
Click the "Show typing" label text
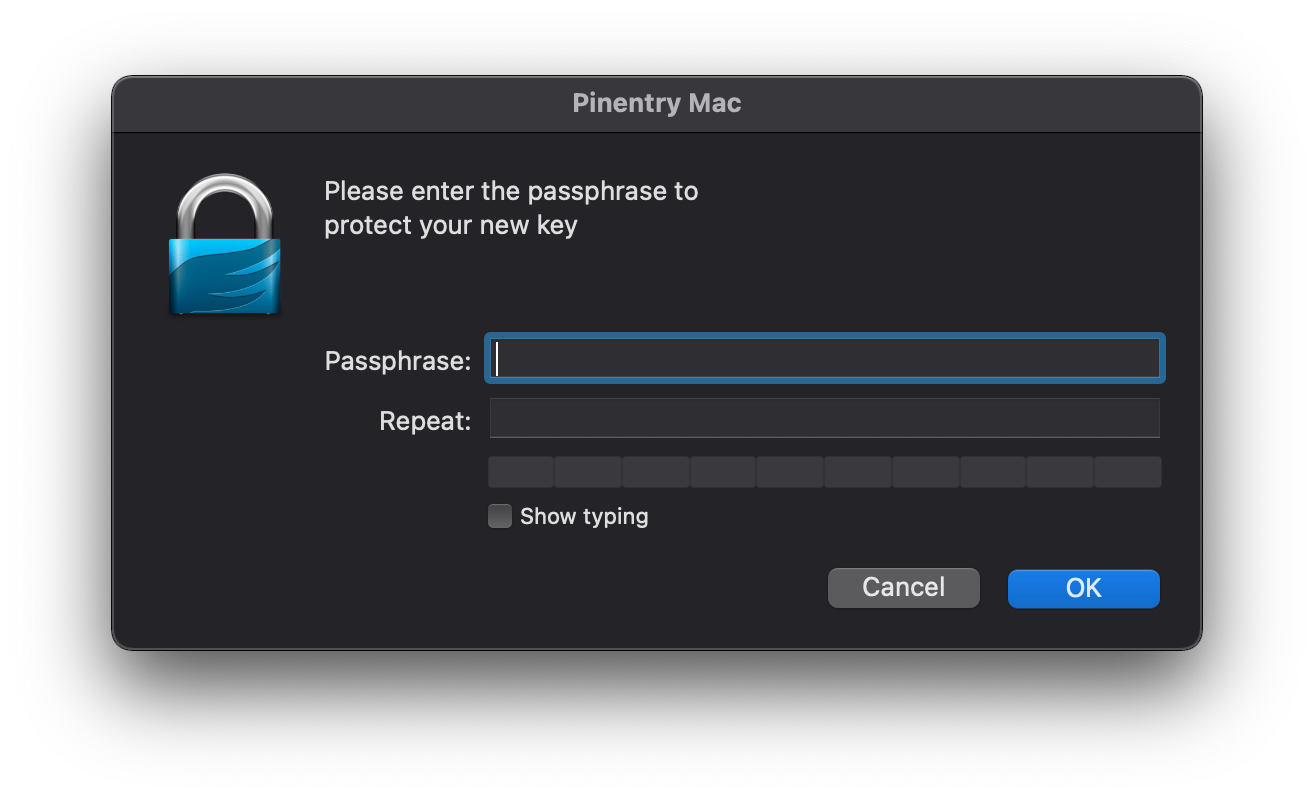click(584, 516)
